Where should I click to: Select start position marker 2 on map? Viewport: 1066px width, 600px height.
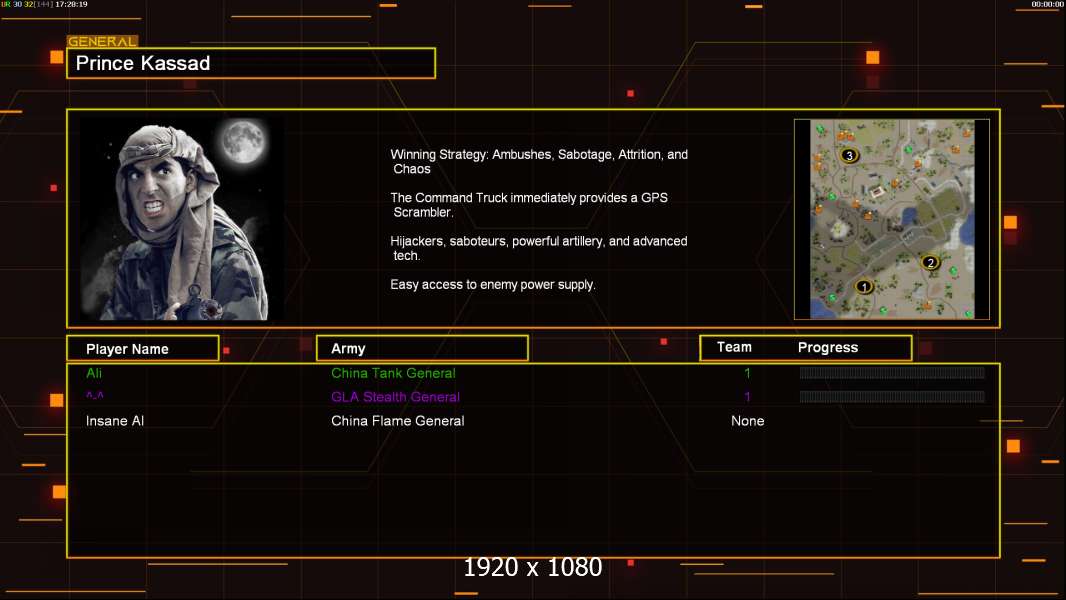pyautogui.click(x=930, y=262)
